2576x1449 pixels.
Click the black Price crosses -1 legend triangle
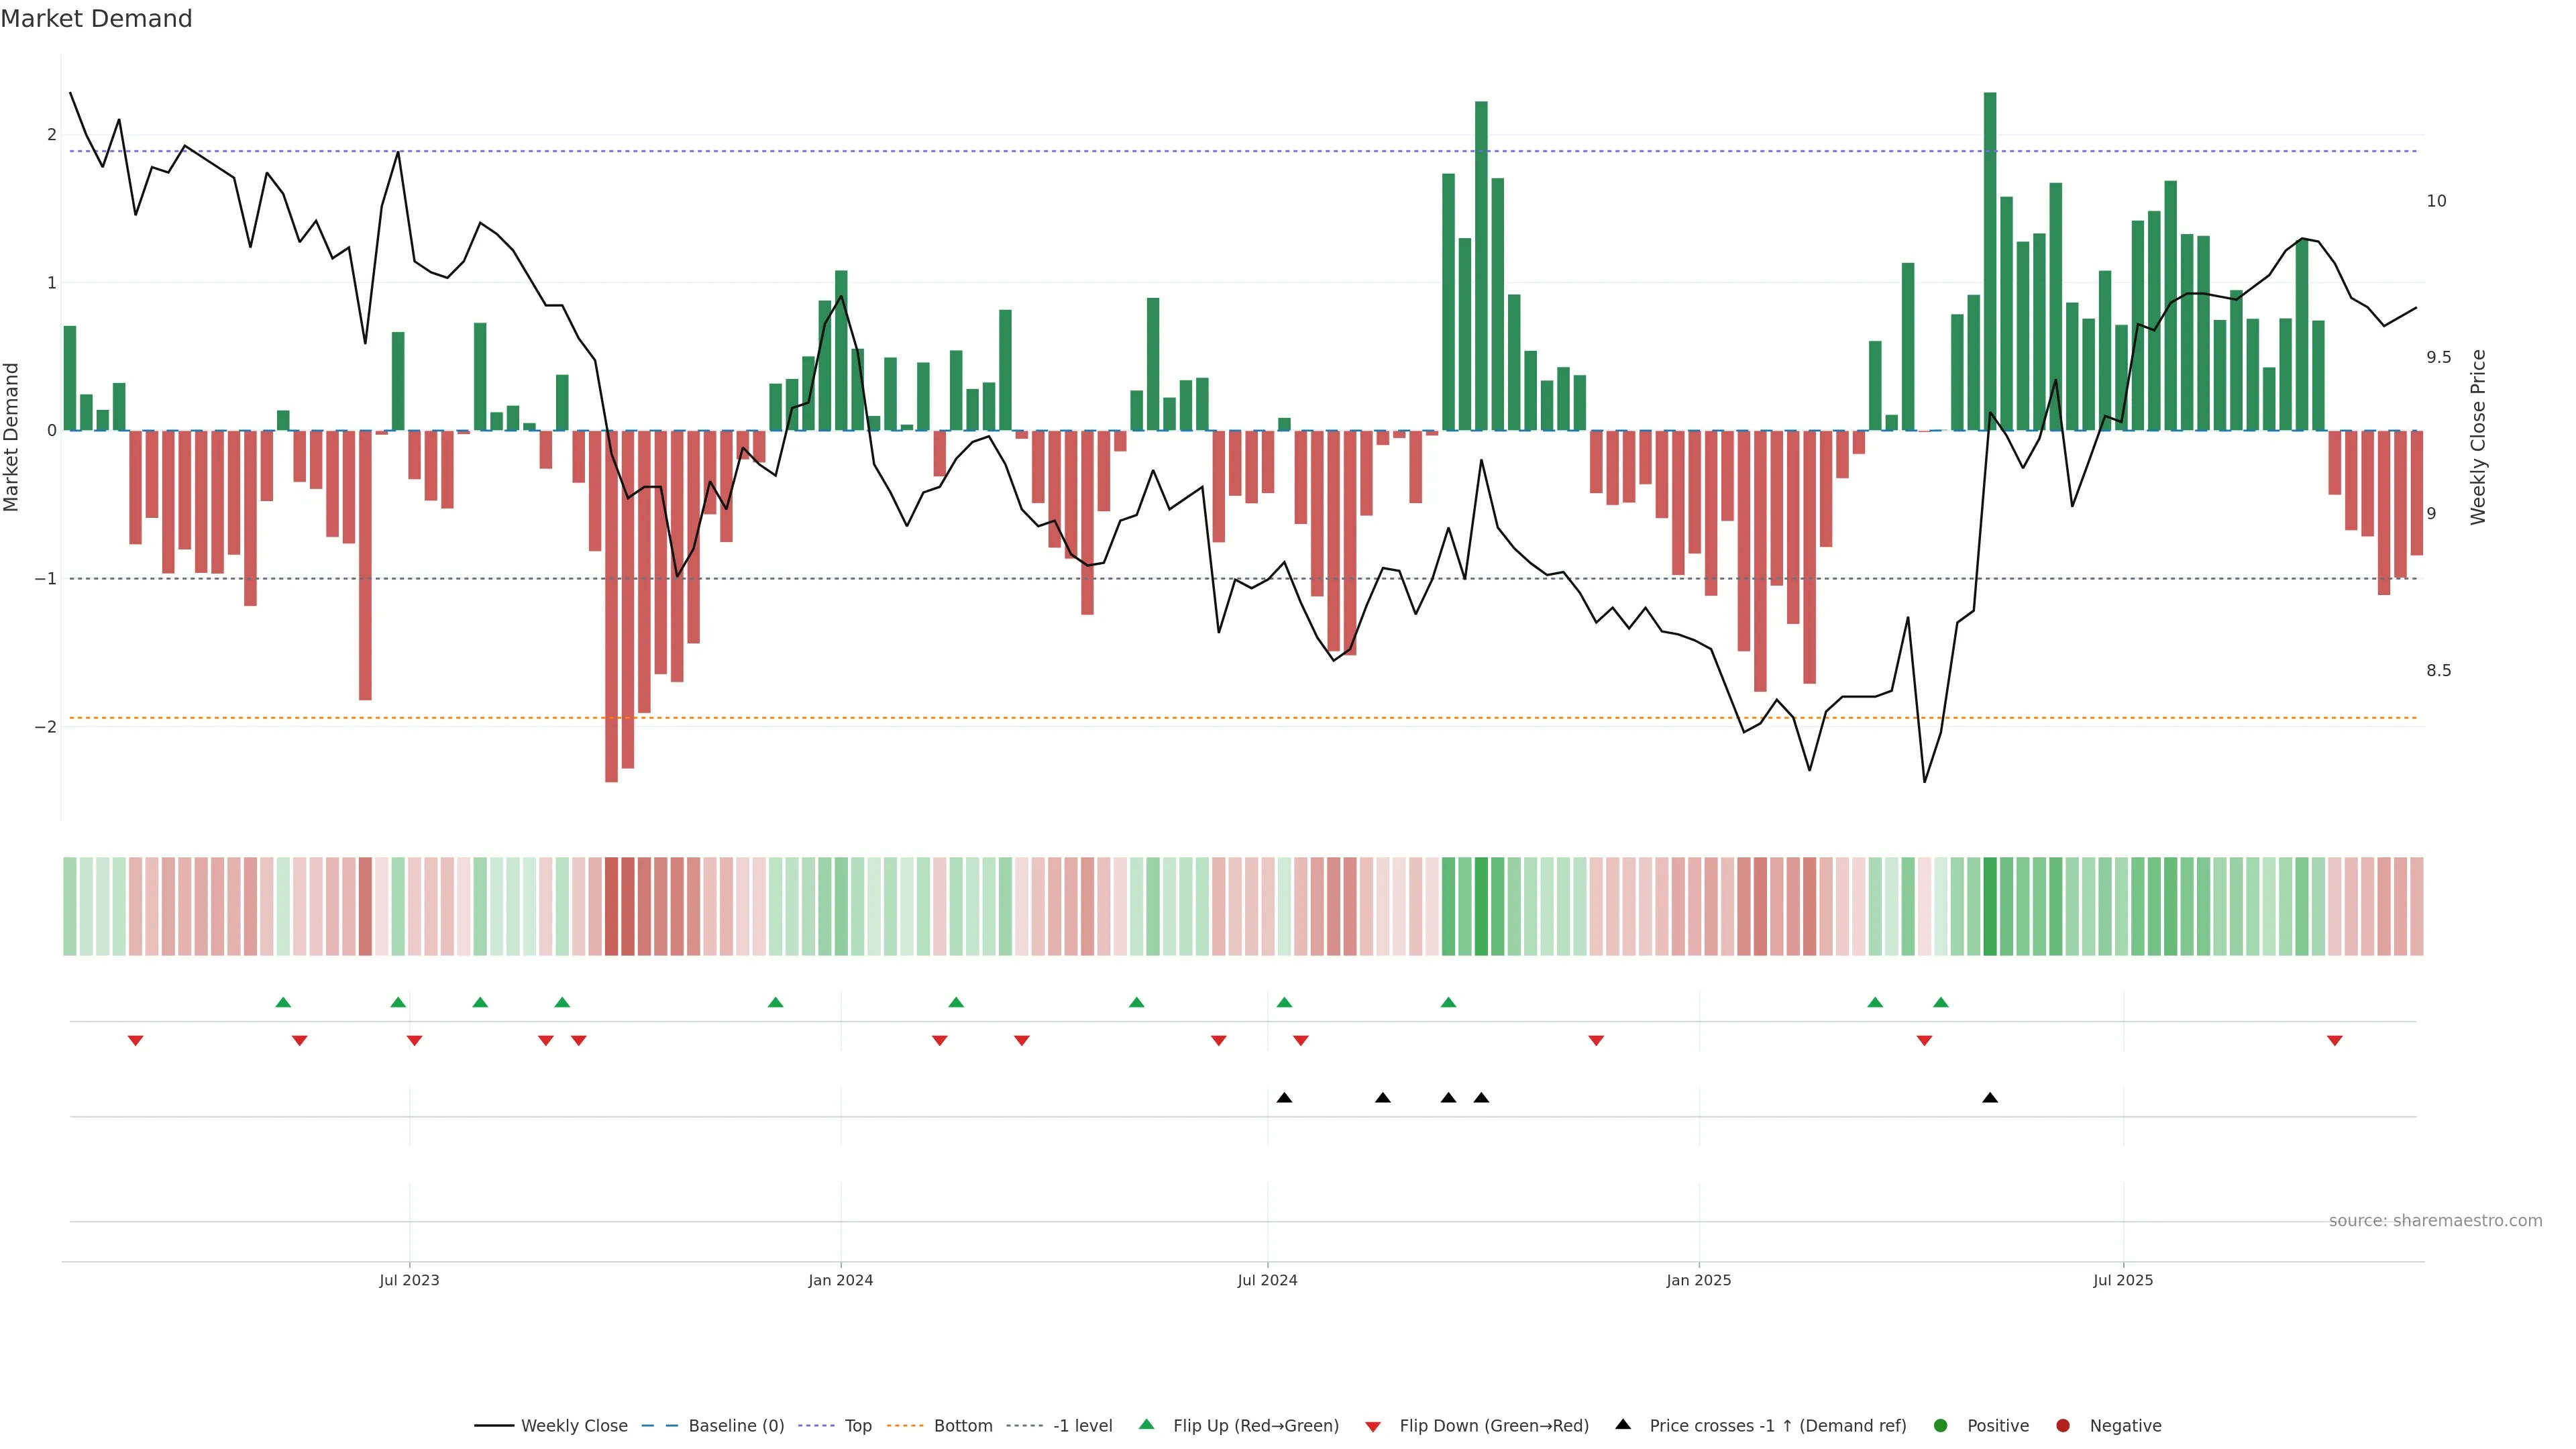tap(1623, 1425)
